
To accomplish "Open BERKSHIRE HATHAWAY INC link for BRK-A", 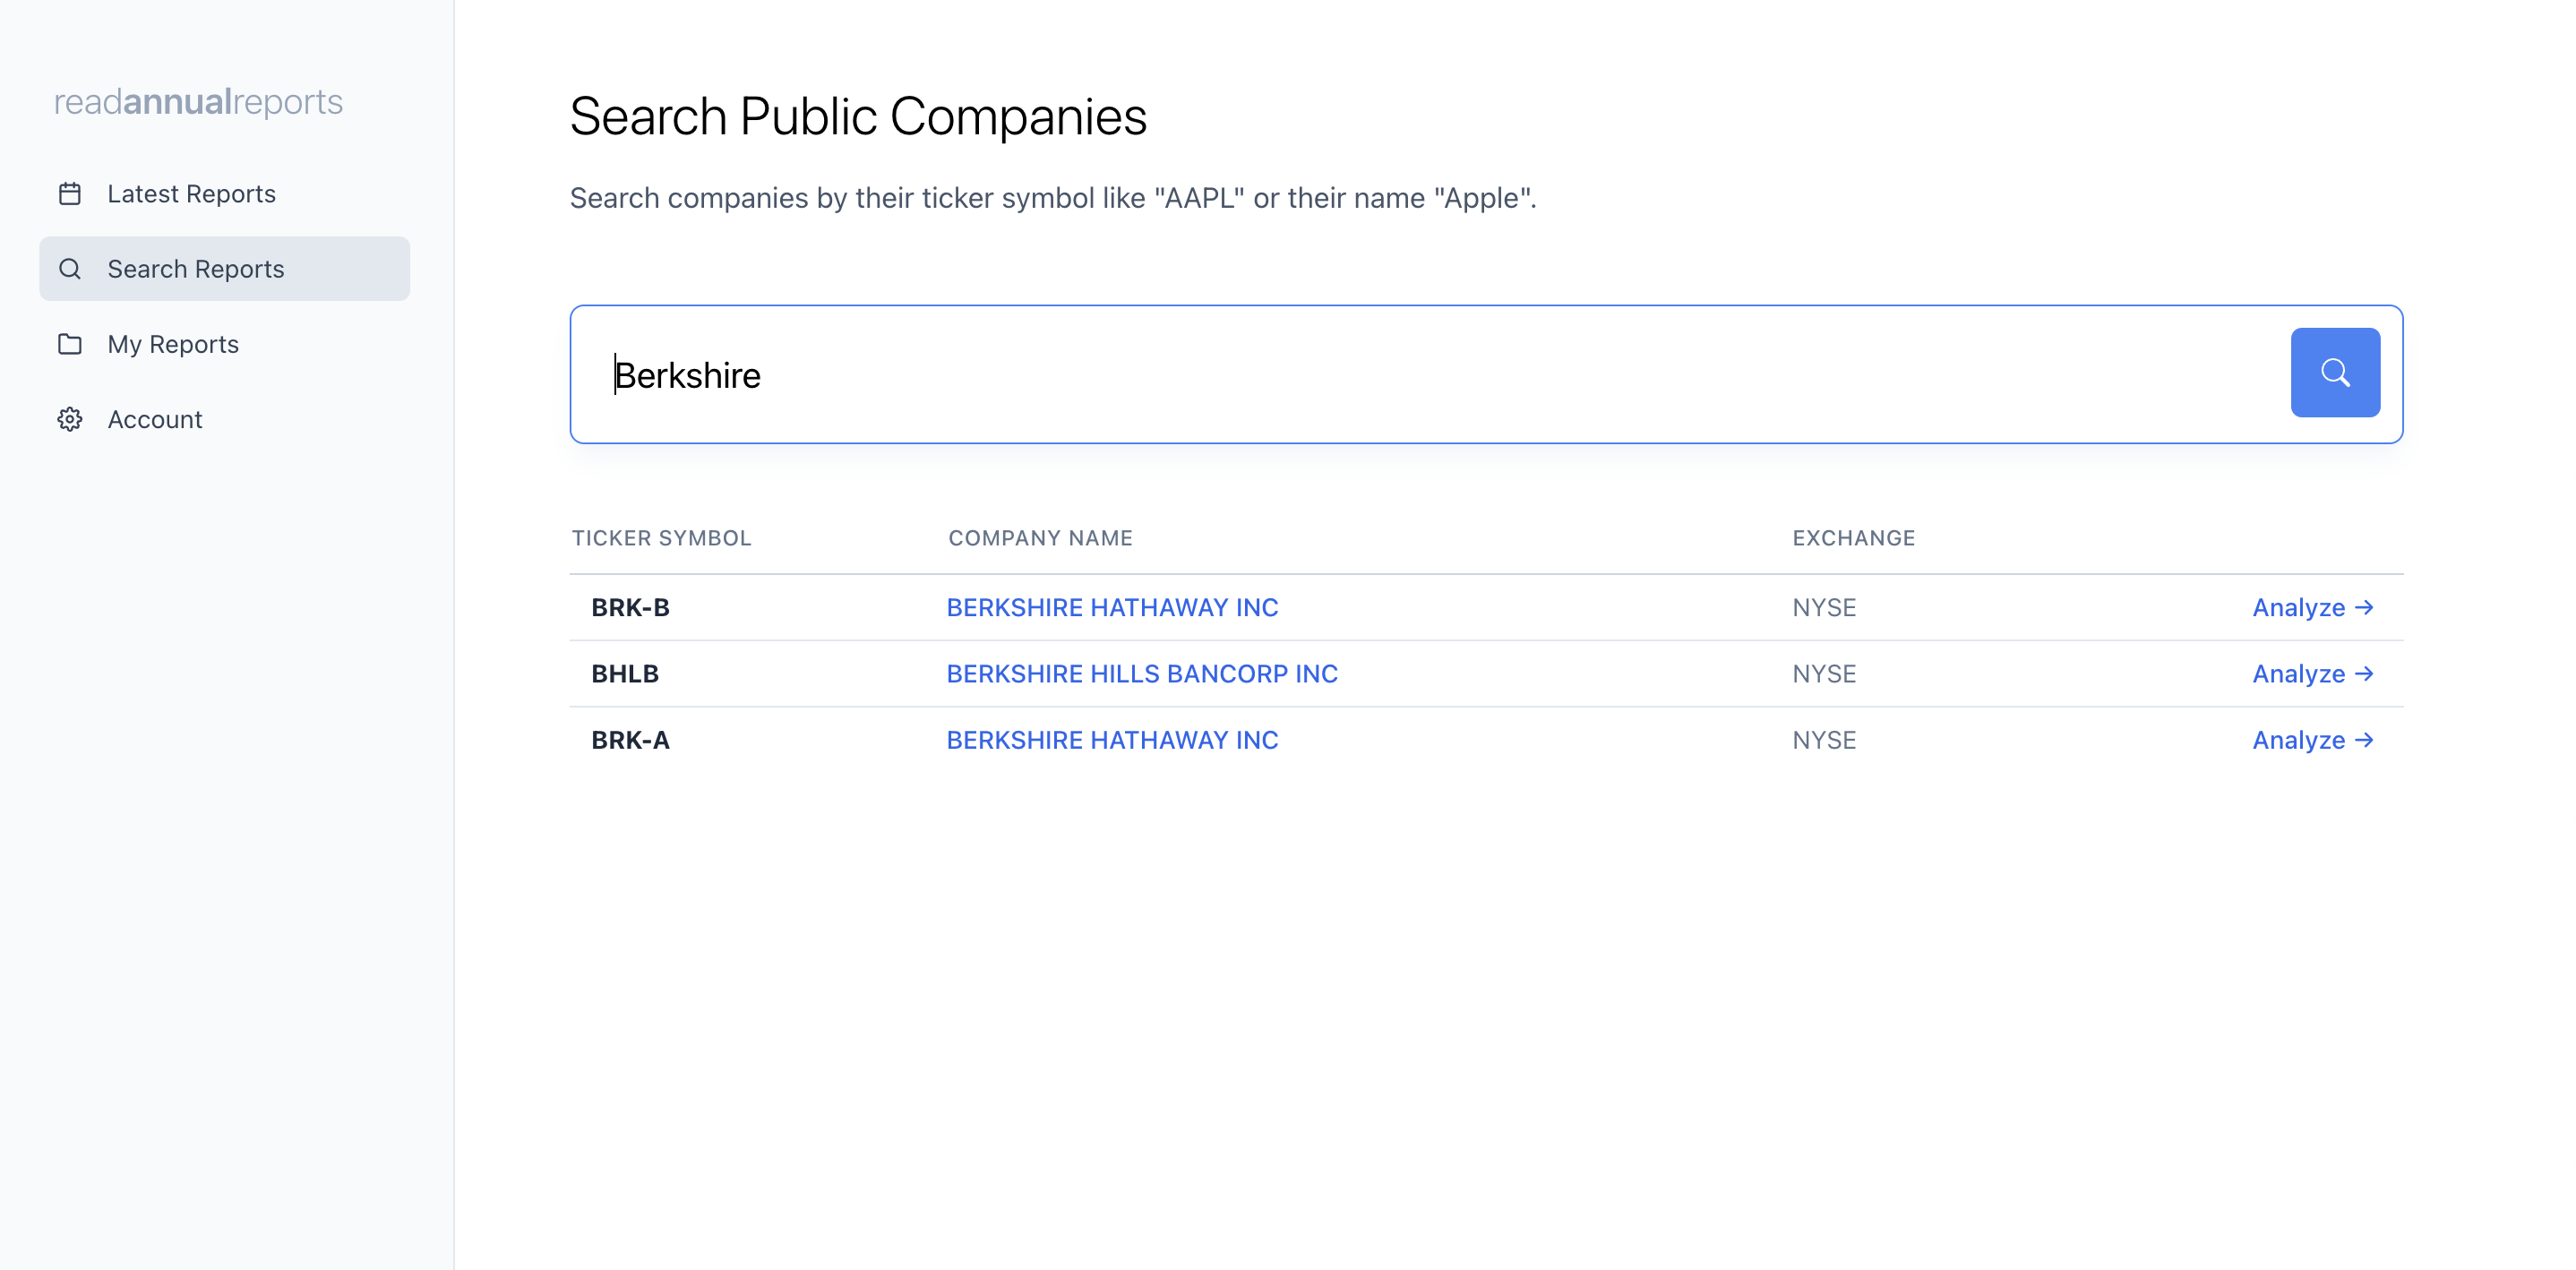I will pos(1111,740).
